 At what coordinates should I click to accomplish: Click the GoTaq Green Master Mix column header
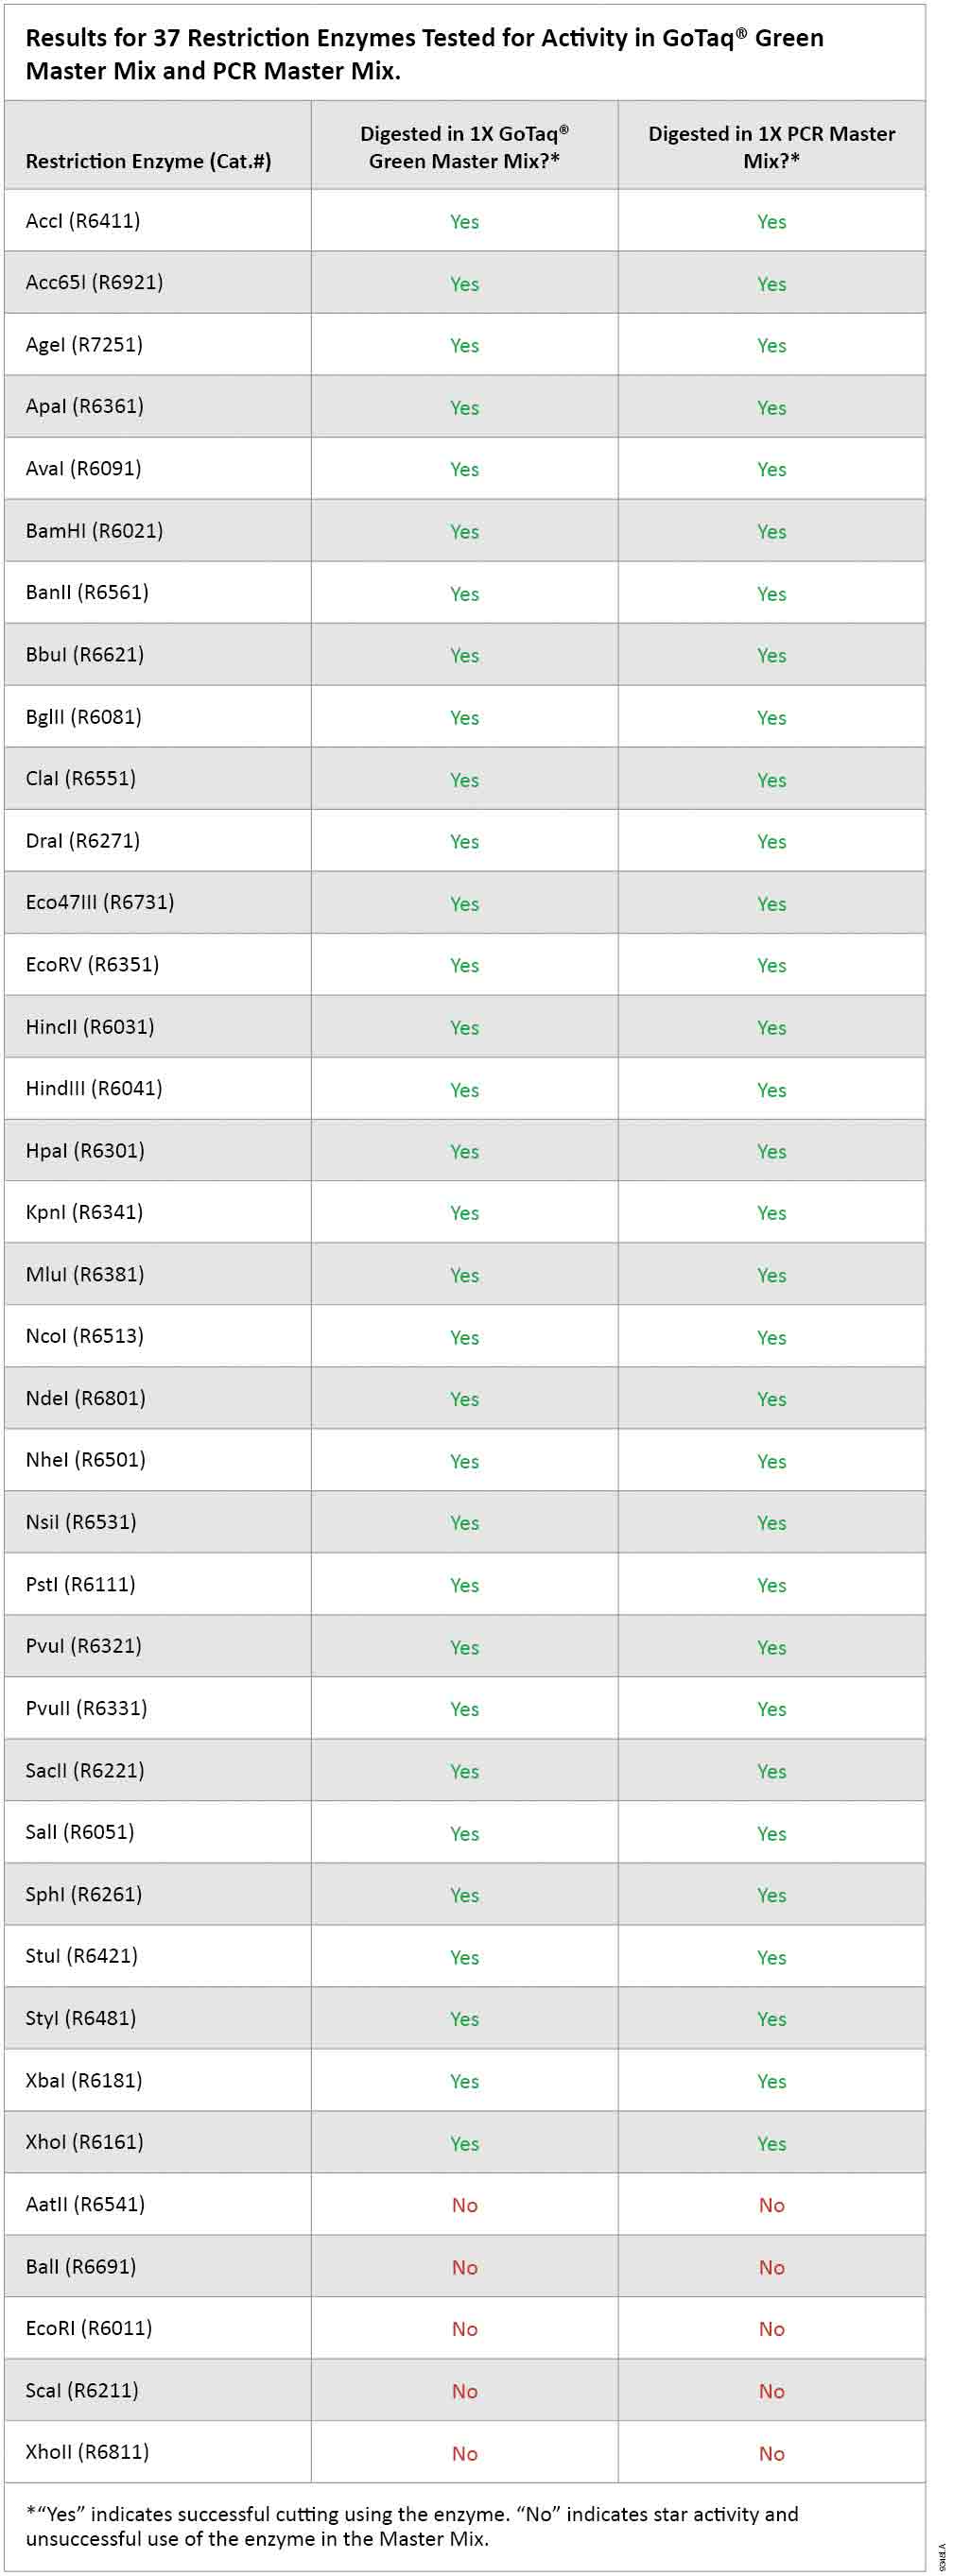[464, 147]
